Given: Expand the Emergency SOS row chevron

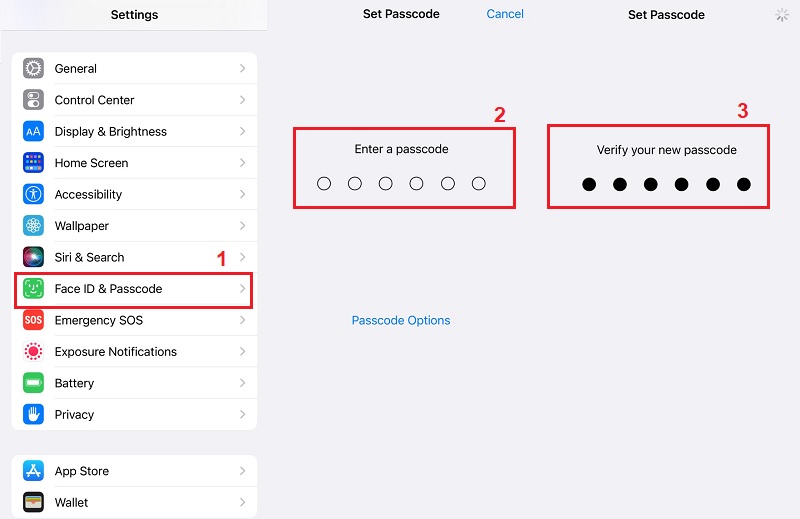Looking at the screenshot, I should coord(242,320).
